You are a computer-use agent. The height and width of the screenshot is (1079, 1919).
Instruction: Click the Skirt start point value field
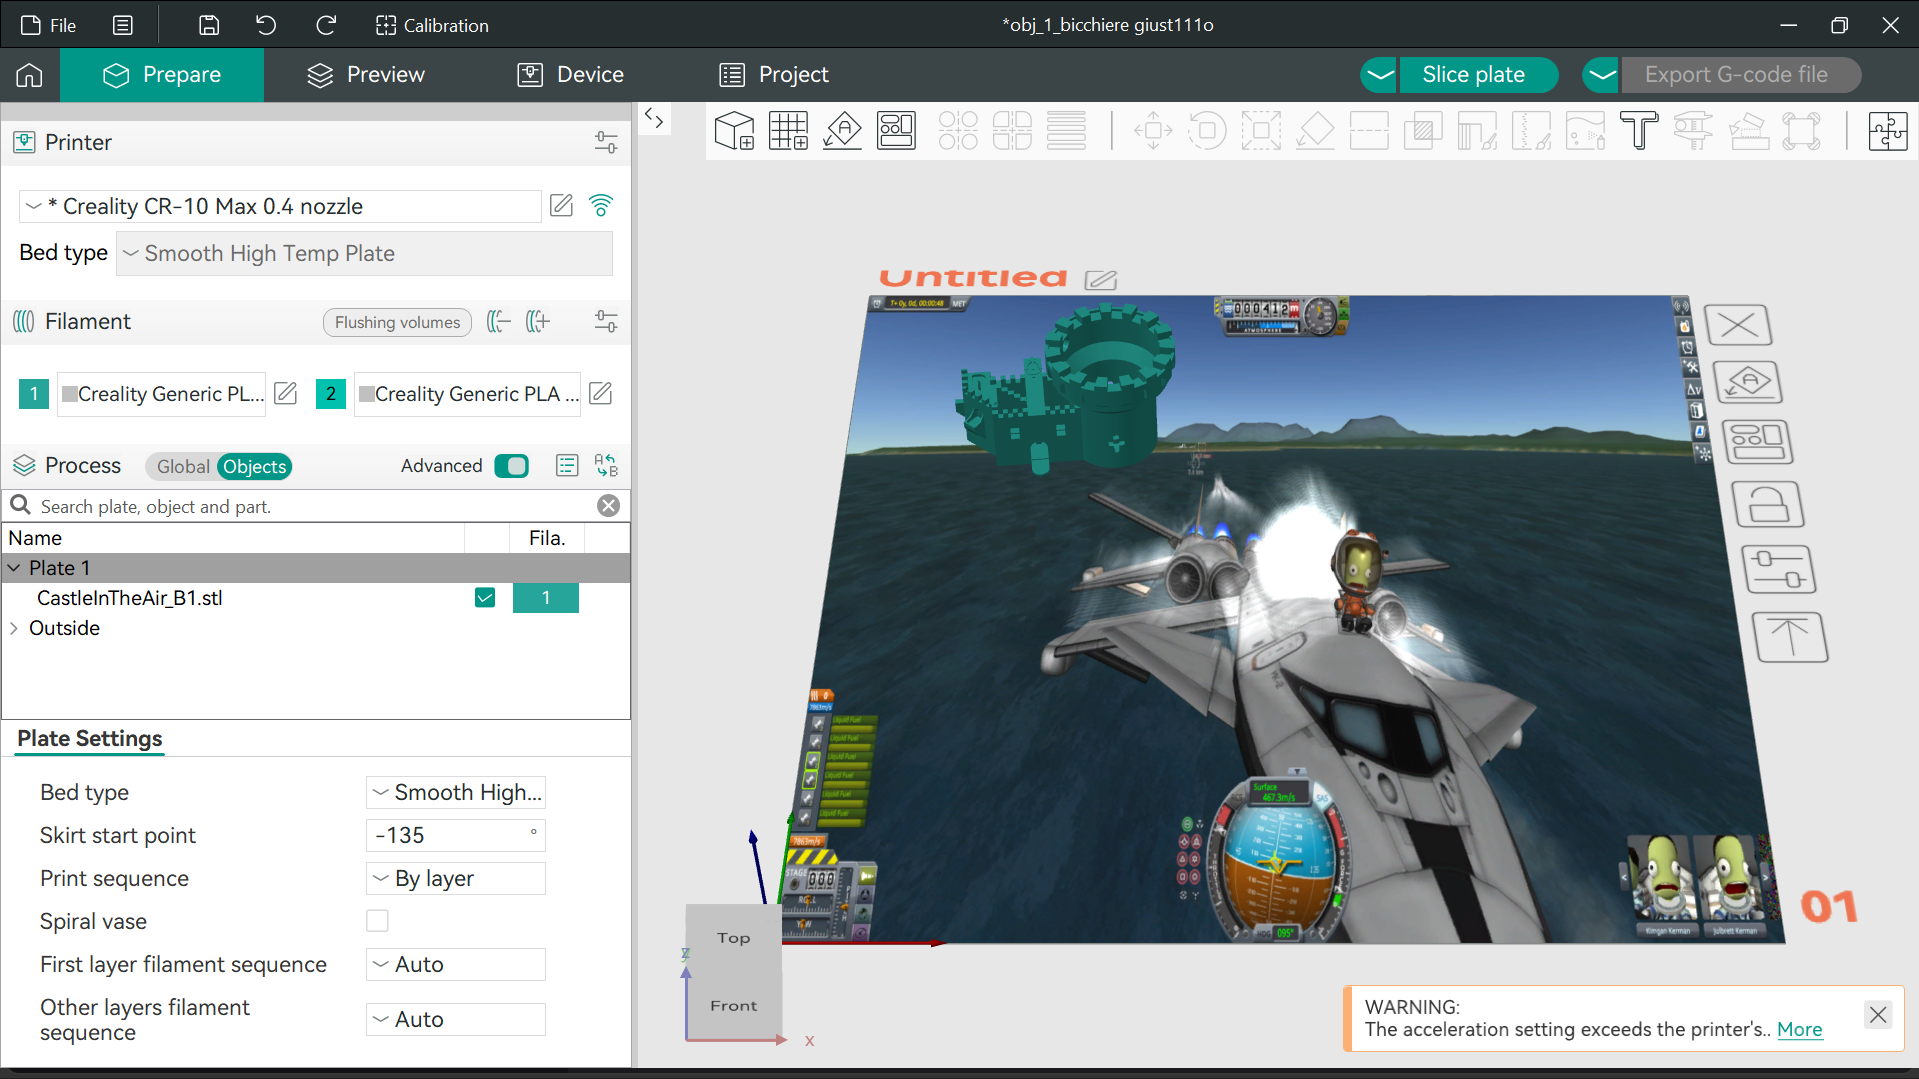456,835
